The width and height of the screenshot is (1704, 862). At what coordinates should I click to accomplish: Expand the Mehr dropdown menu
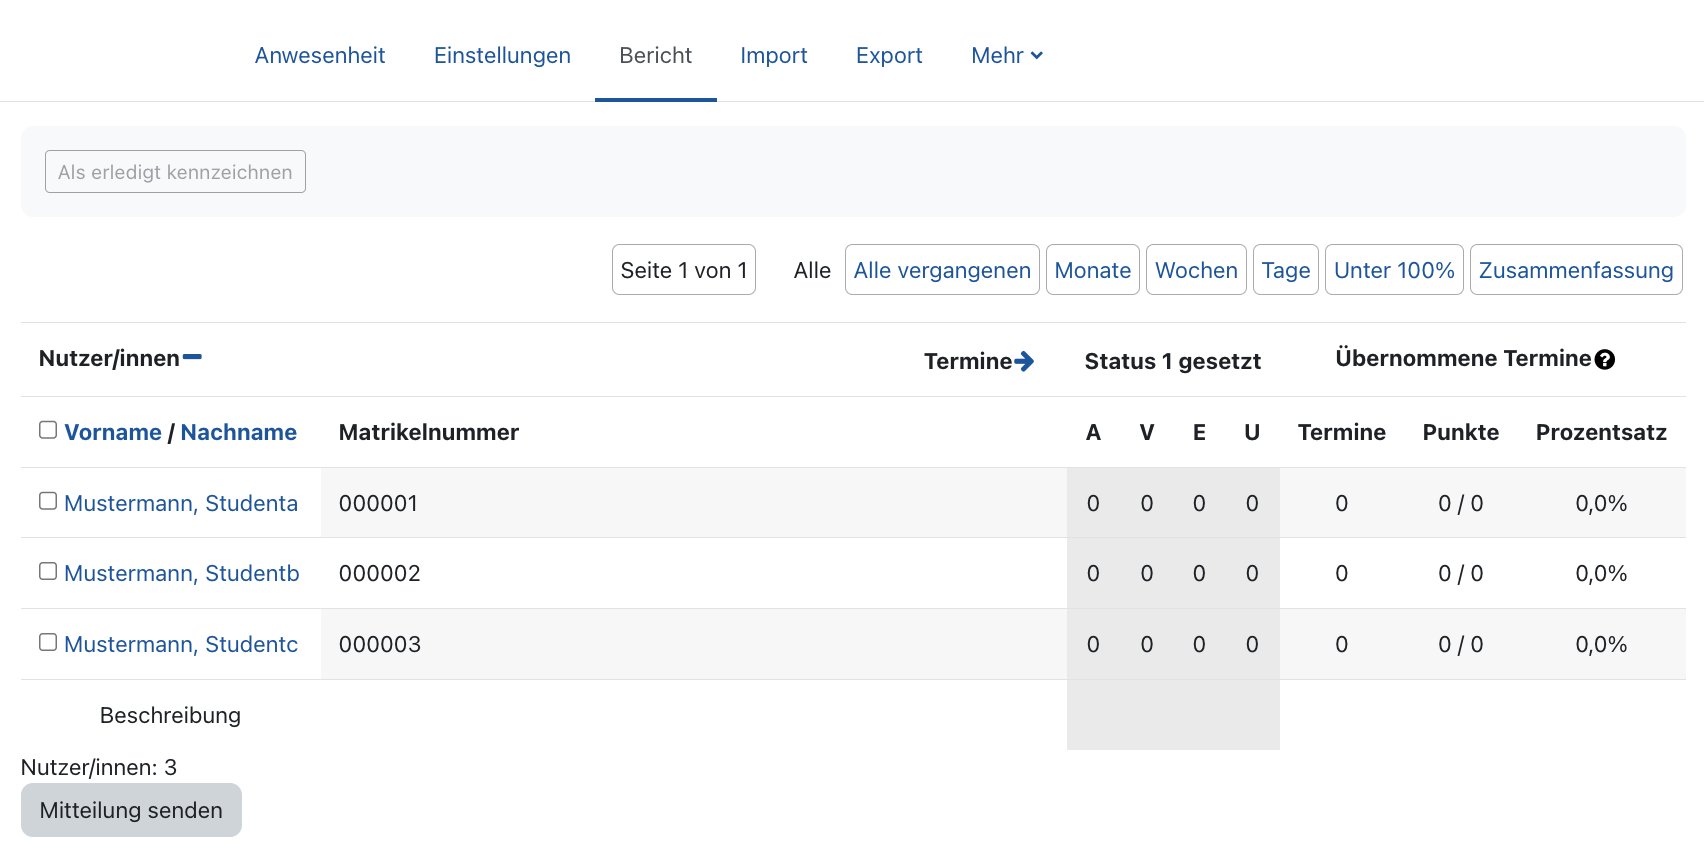[1006, 55]
